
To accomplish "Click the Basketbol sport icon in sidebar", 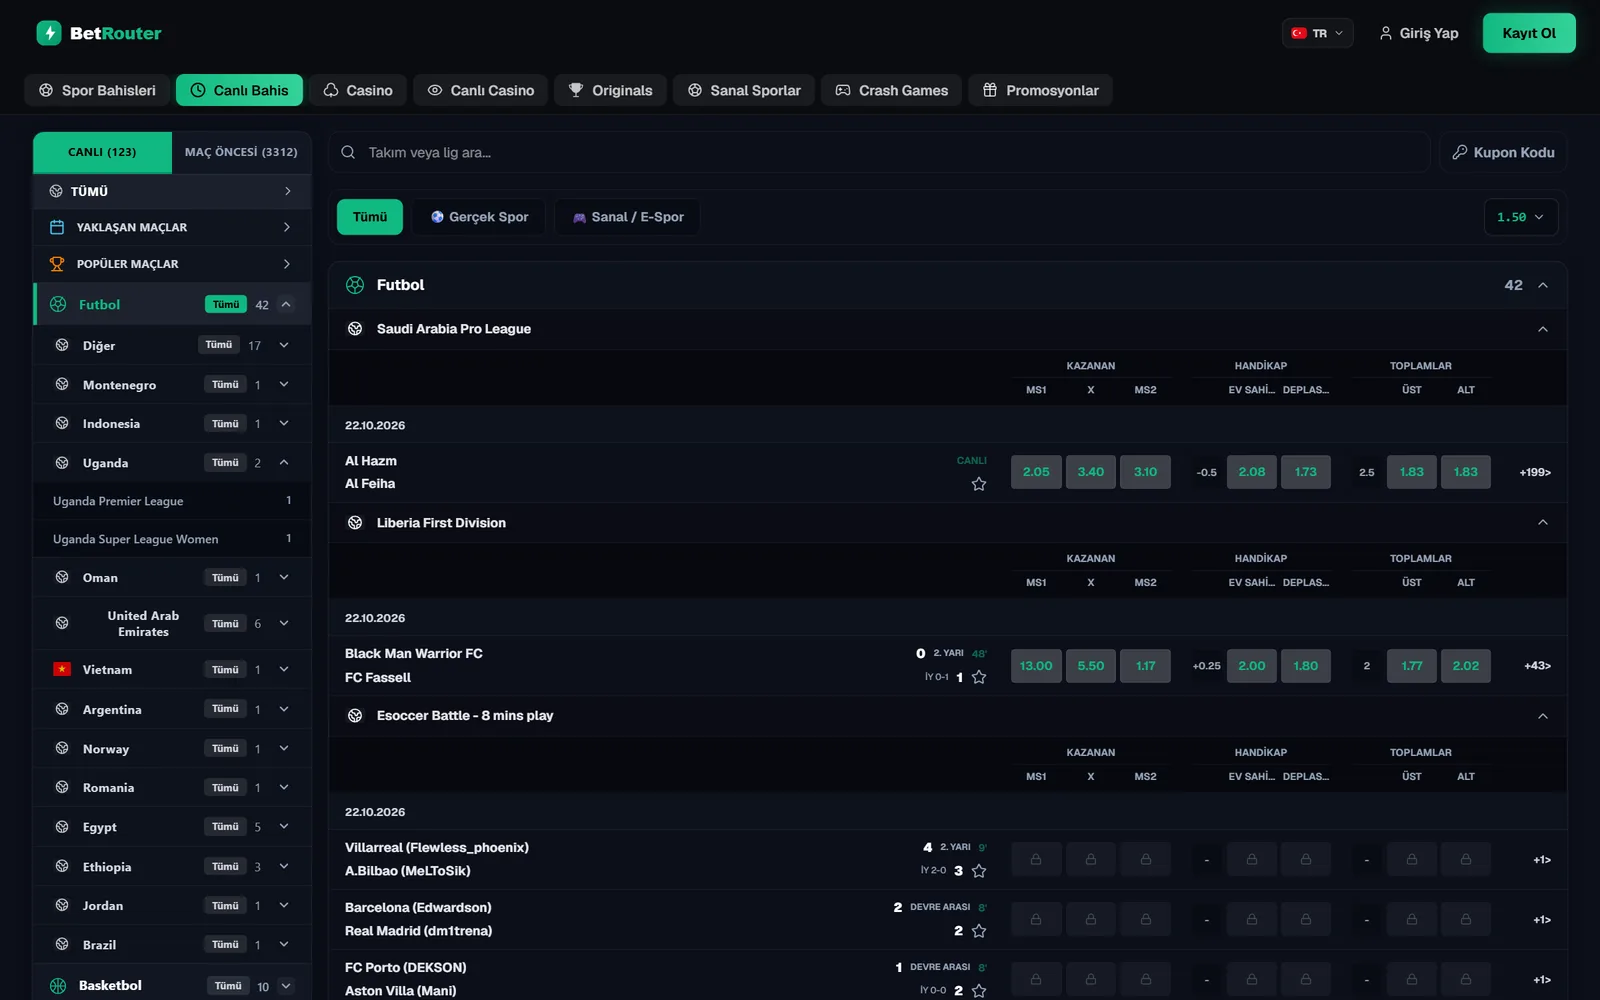I will [x=58, y=985].
